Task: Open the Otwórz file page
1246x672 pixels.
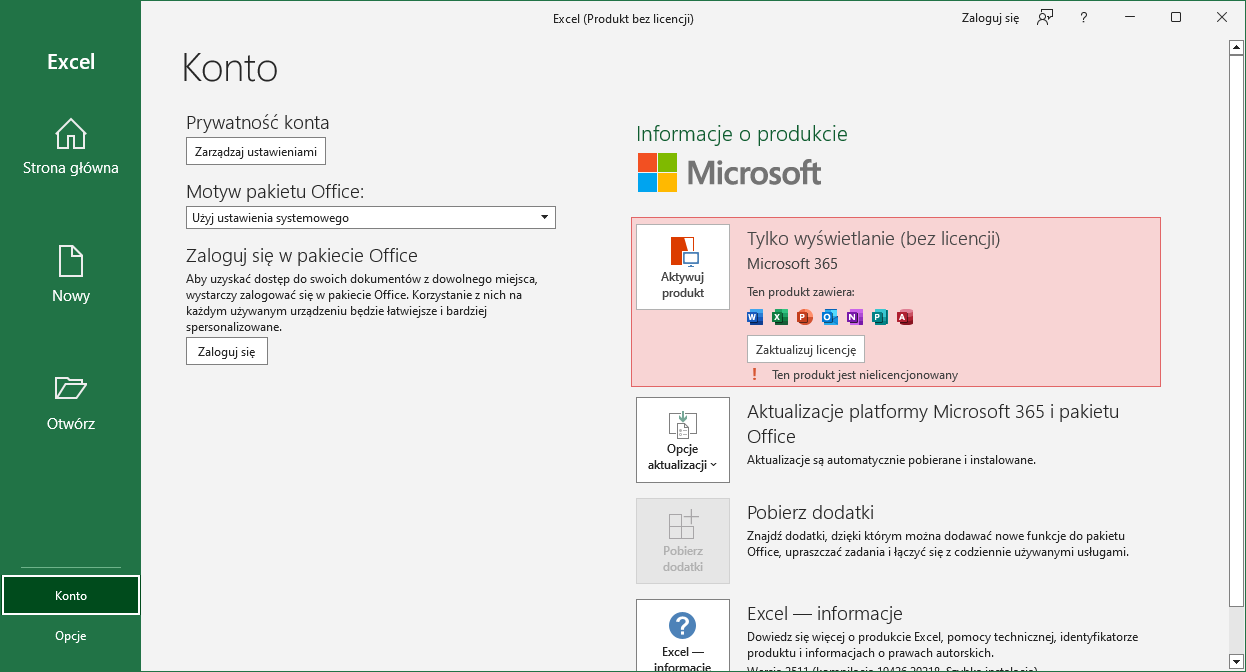Action: pos(71,402)
